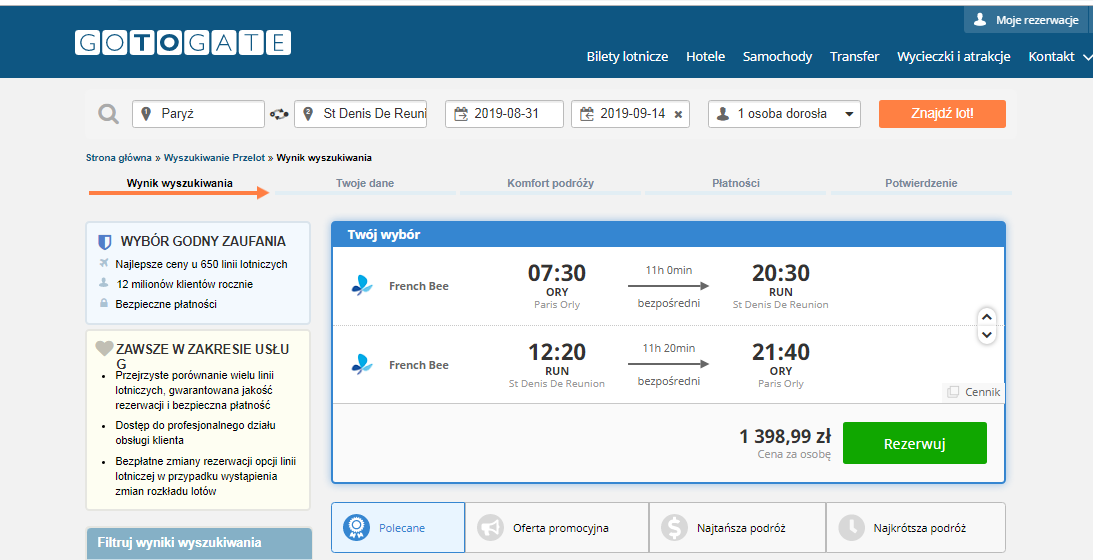Click the Paryż departure field
The image size is (1093, 560).
coord(198,114)
